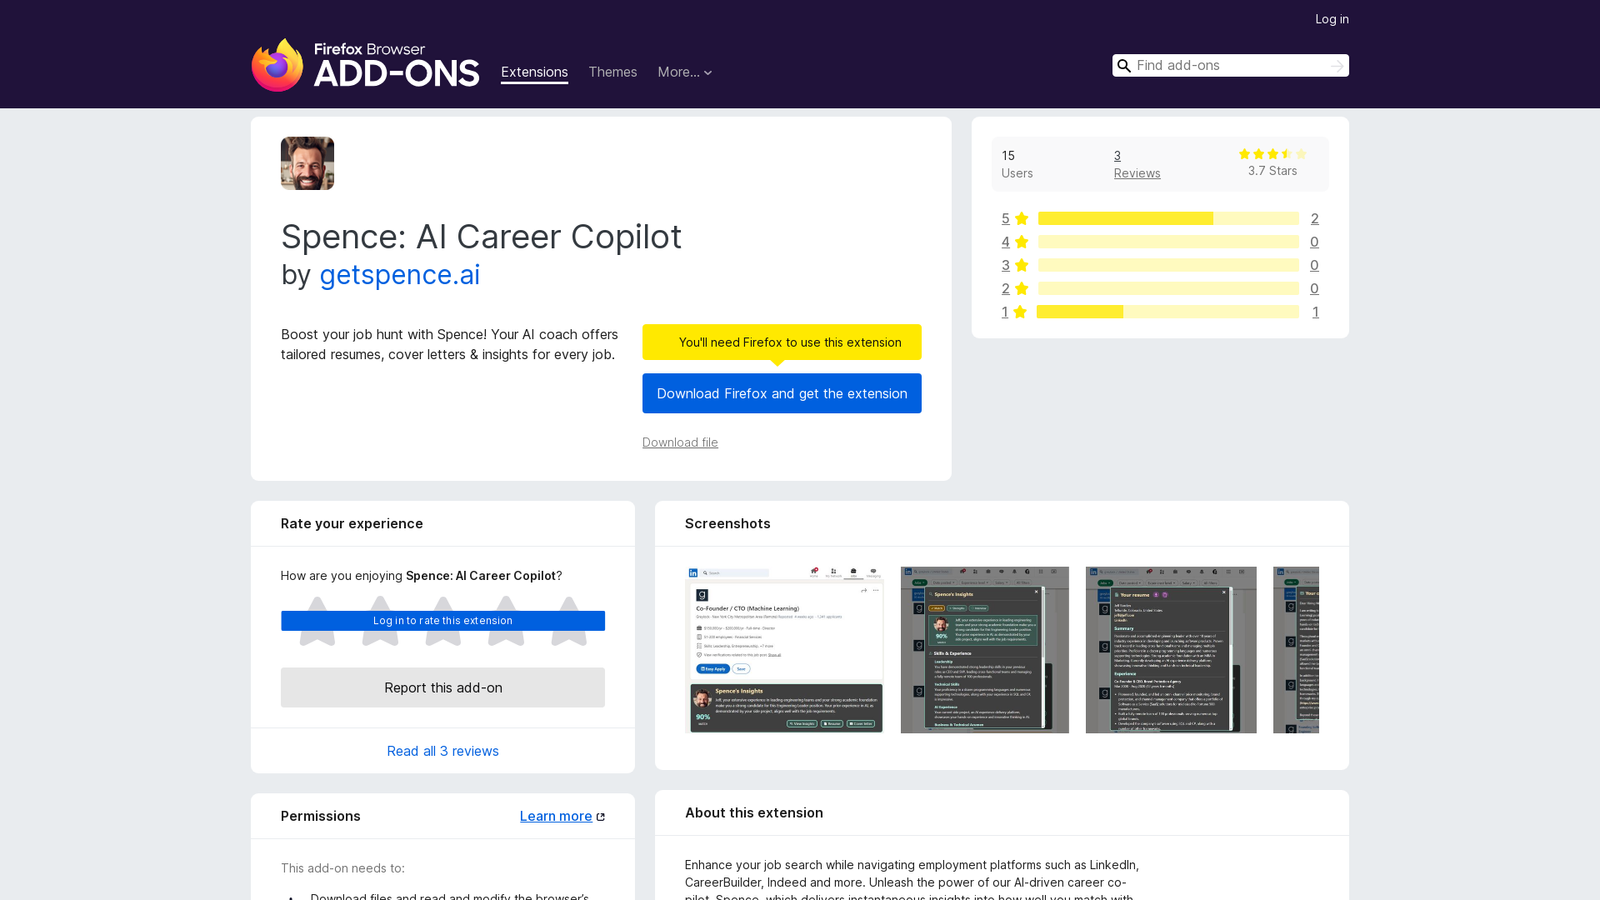Focus the Find add-ons search field
Viewport: 1600px width, 900px height.
click(x=1230, y=66)
